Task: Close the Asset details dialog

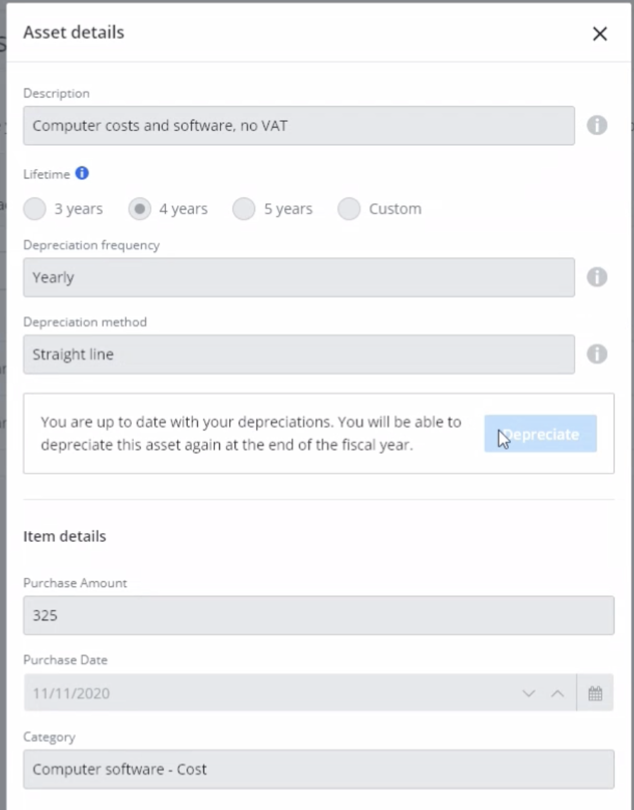Action: (x=600, y=33)
